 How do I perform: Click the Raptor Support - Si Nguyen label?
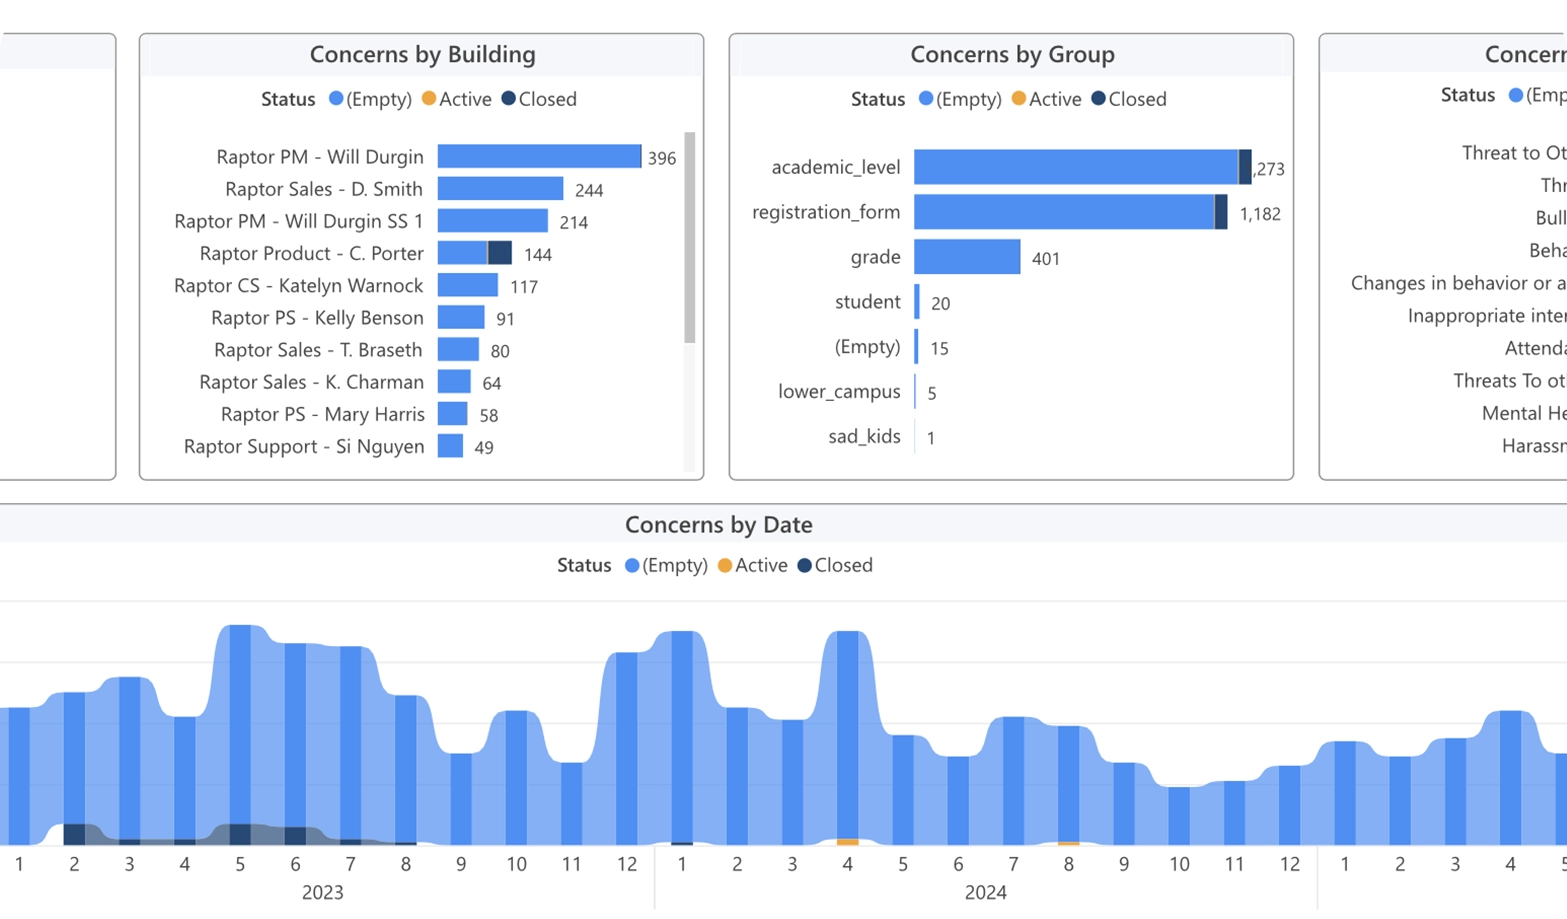303,446
